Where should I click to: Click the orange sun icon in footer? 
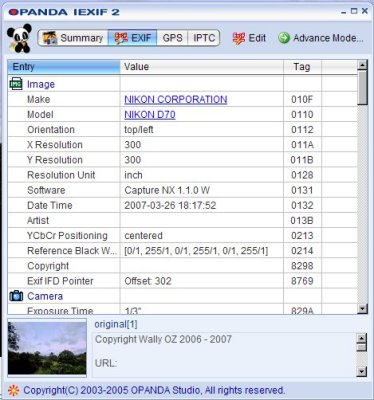point(14,390)
